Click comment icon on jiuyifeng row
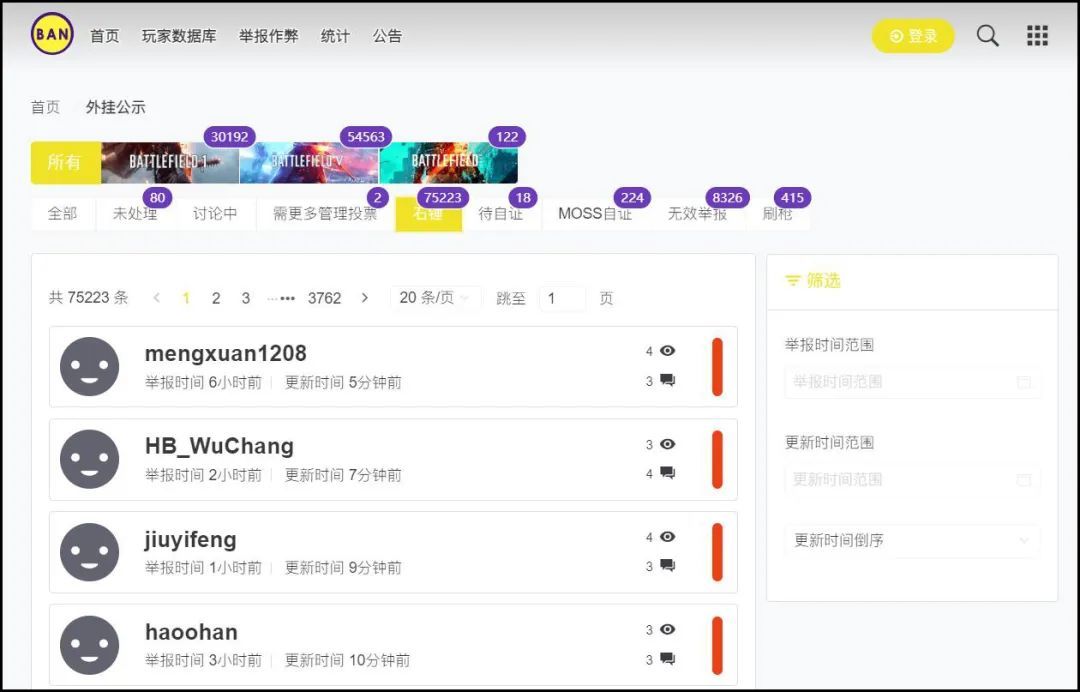1080x692 pixels. pyautogui.click(x=667, y=565)
